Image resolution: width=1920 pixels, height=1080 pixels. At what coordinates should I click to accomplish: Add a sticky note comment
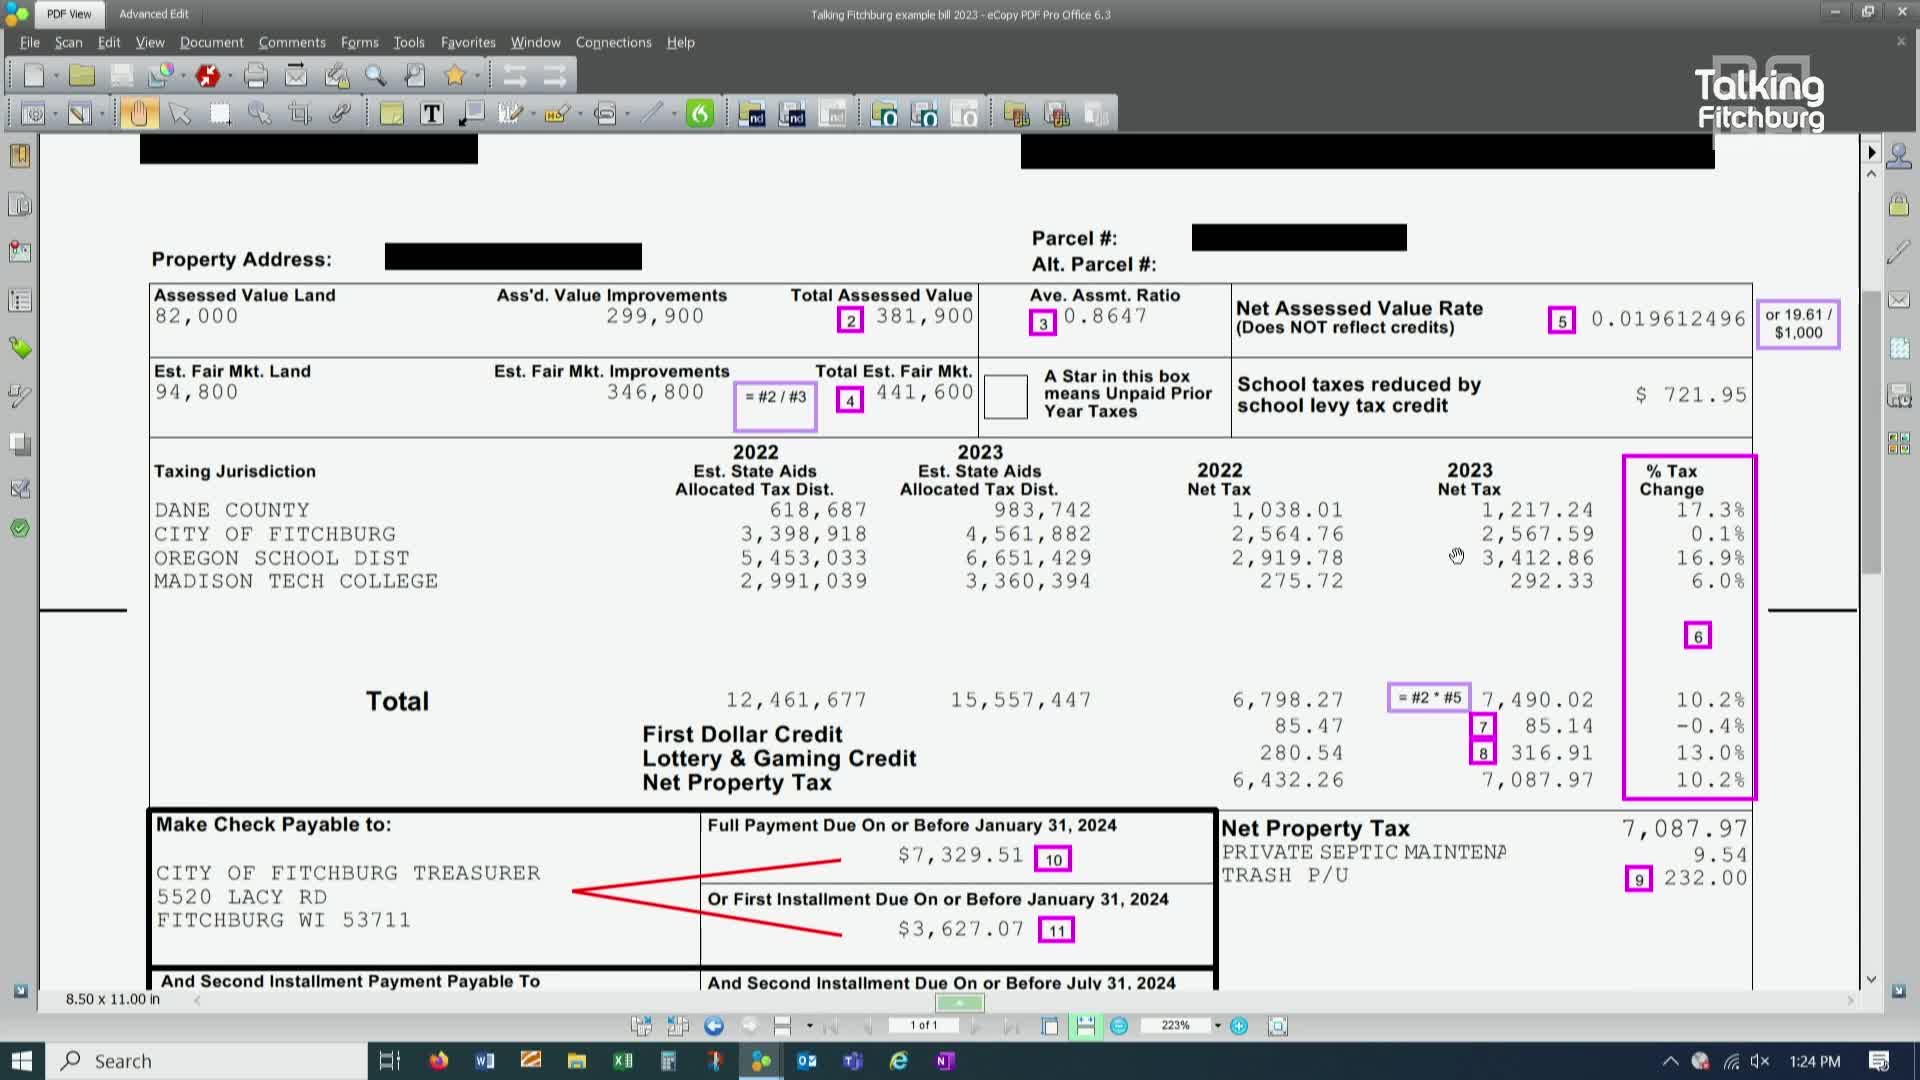(x=392, y=113)
